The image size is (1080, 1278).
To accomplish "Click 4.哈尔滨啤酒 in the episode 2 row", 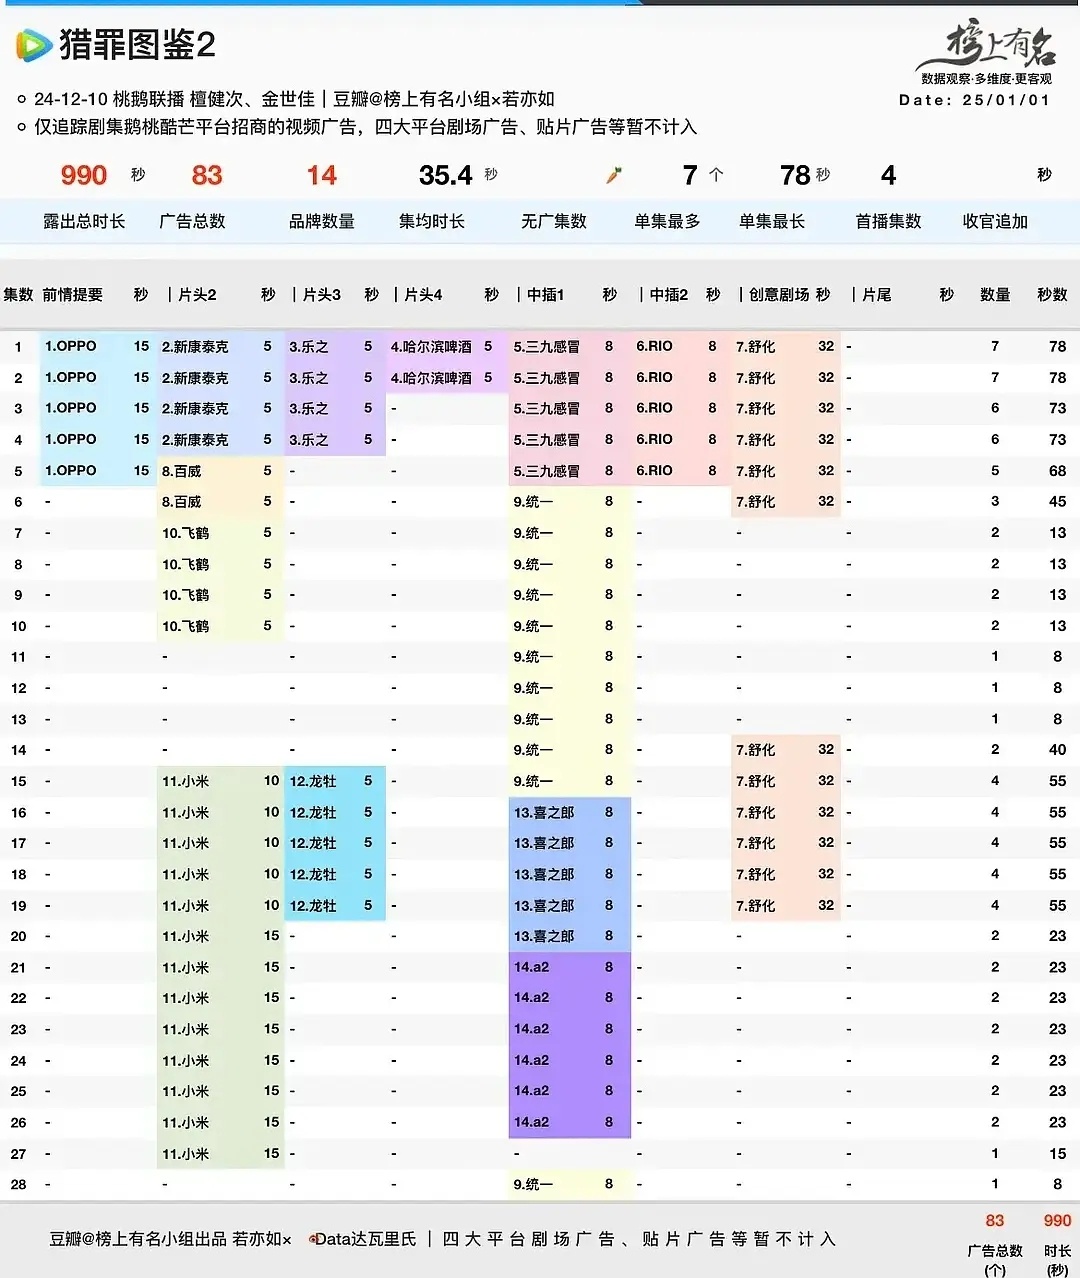I will tap(431, 377).
